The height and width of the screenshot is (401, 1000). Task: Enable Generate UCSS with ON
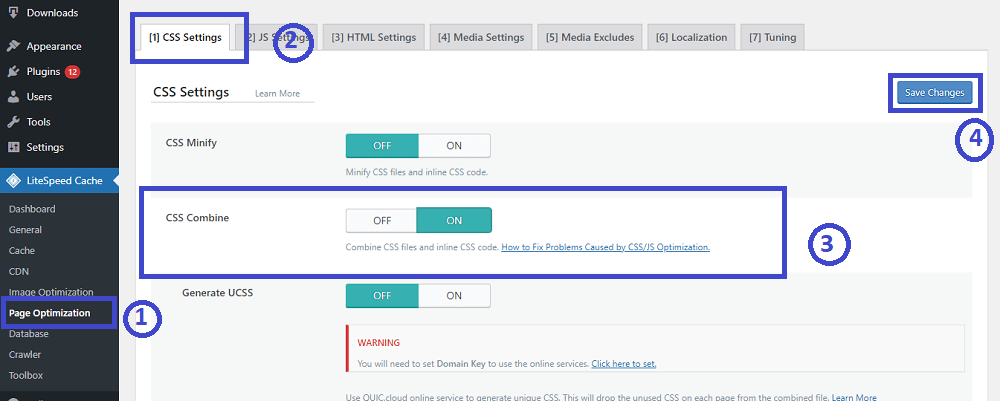454,295
